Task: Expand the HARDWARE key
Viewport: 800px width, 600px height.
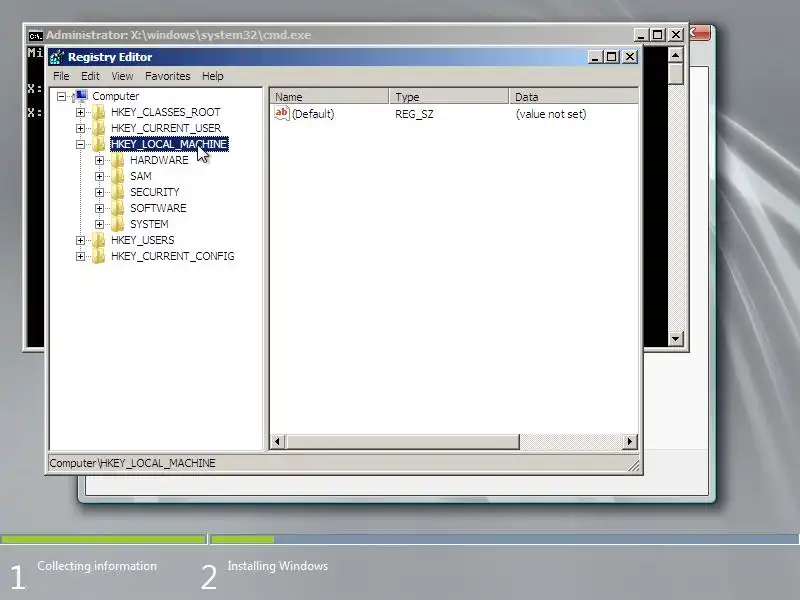Action: [99, 160]
